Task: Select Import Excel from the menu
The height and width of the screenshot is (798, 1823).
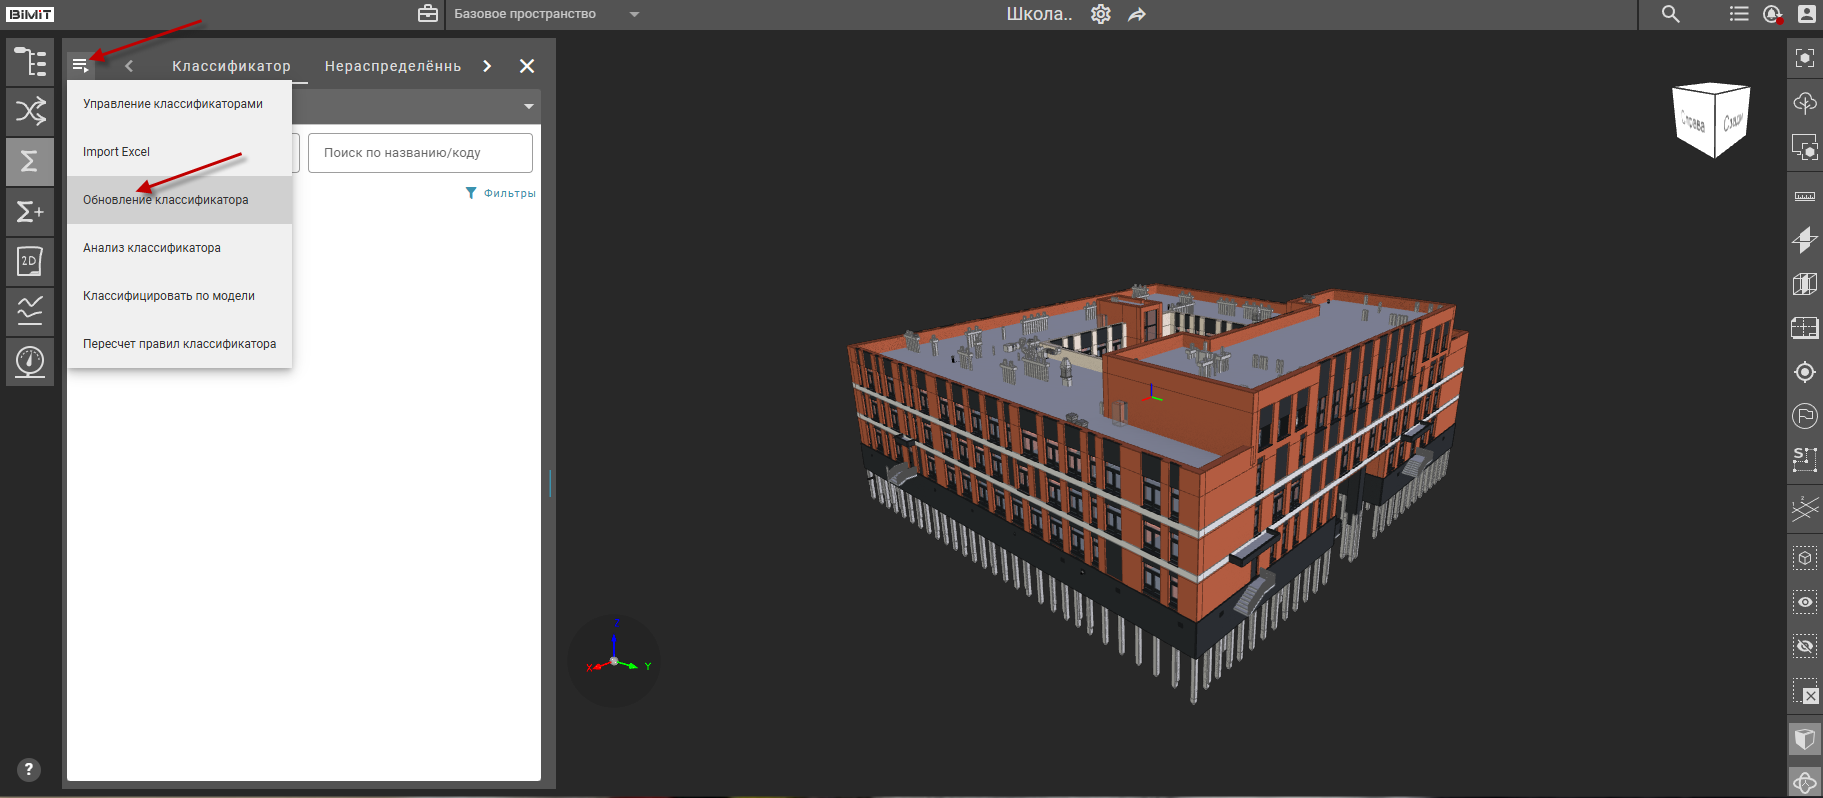Action: 179,152
